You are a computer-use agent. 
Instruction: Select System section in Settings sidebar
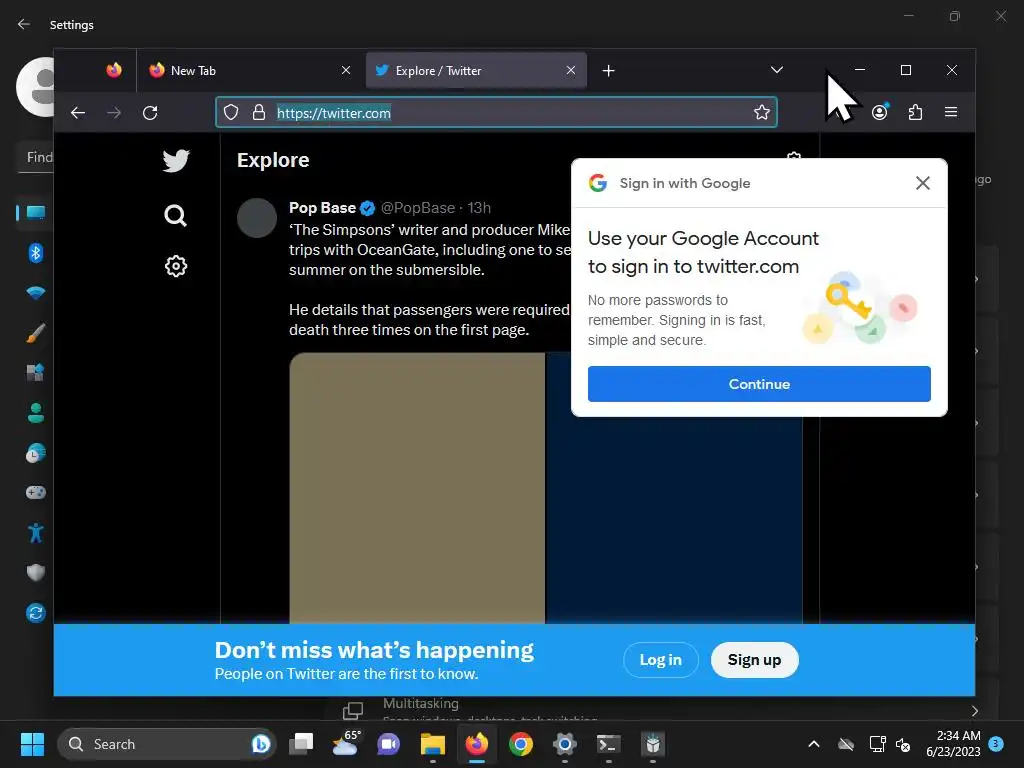pyautogui.click(x=35, y=212)
